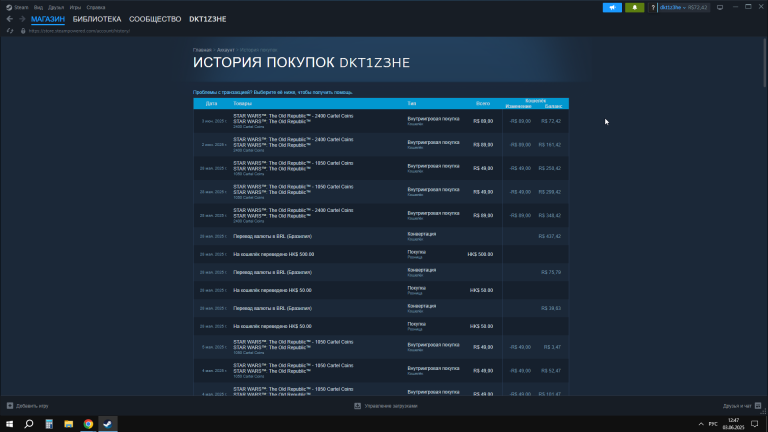This screenshot has width=768, height=432.
Task: Open the currency conversion row with balance R$ 437,42
Action: 381,236
